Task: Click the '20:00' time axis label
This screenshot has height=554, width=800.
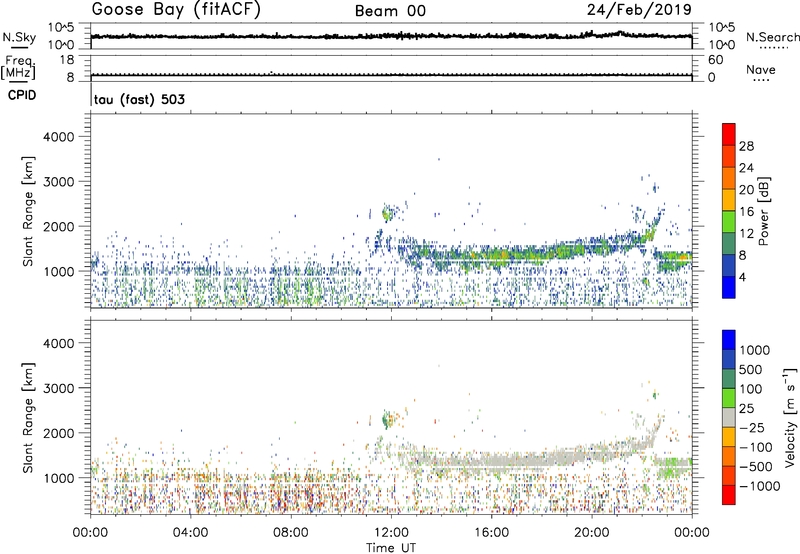Action: point(592,533)
